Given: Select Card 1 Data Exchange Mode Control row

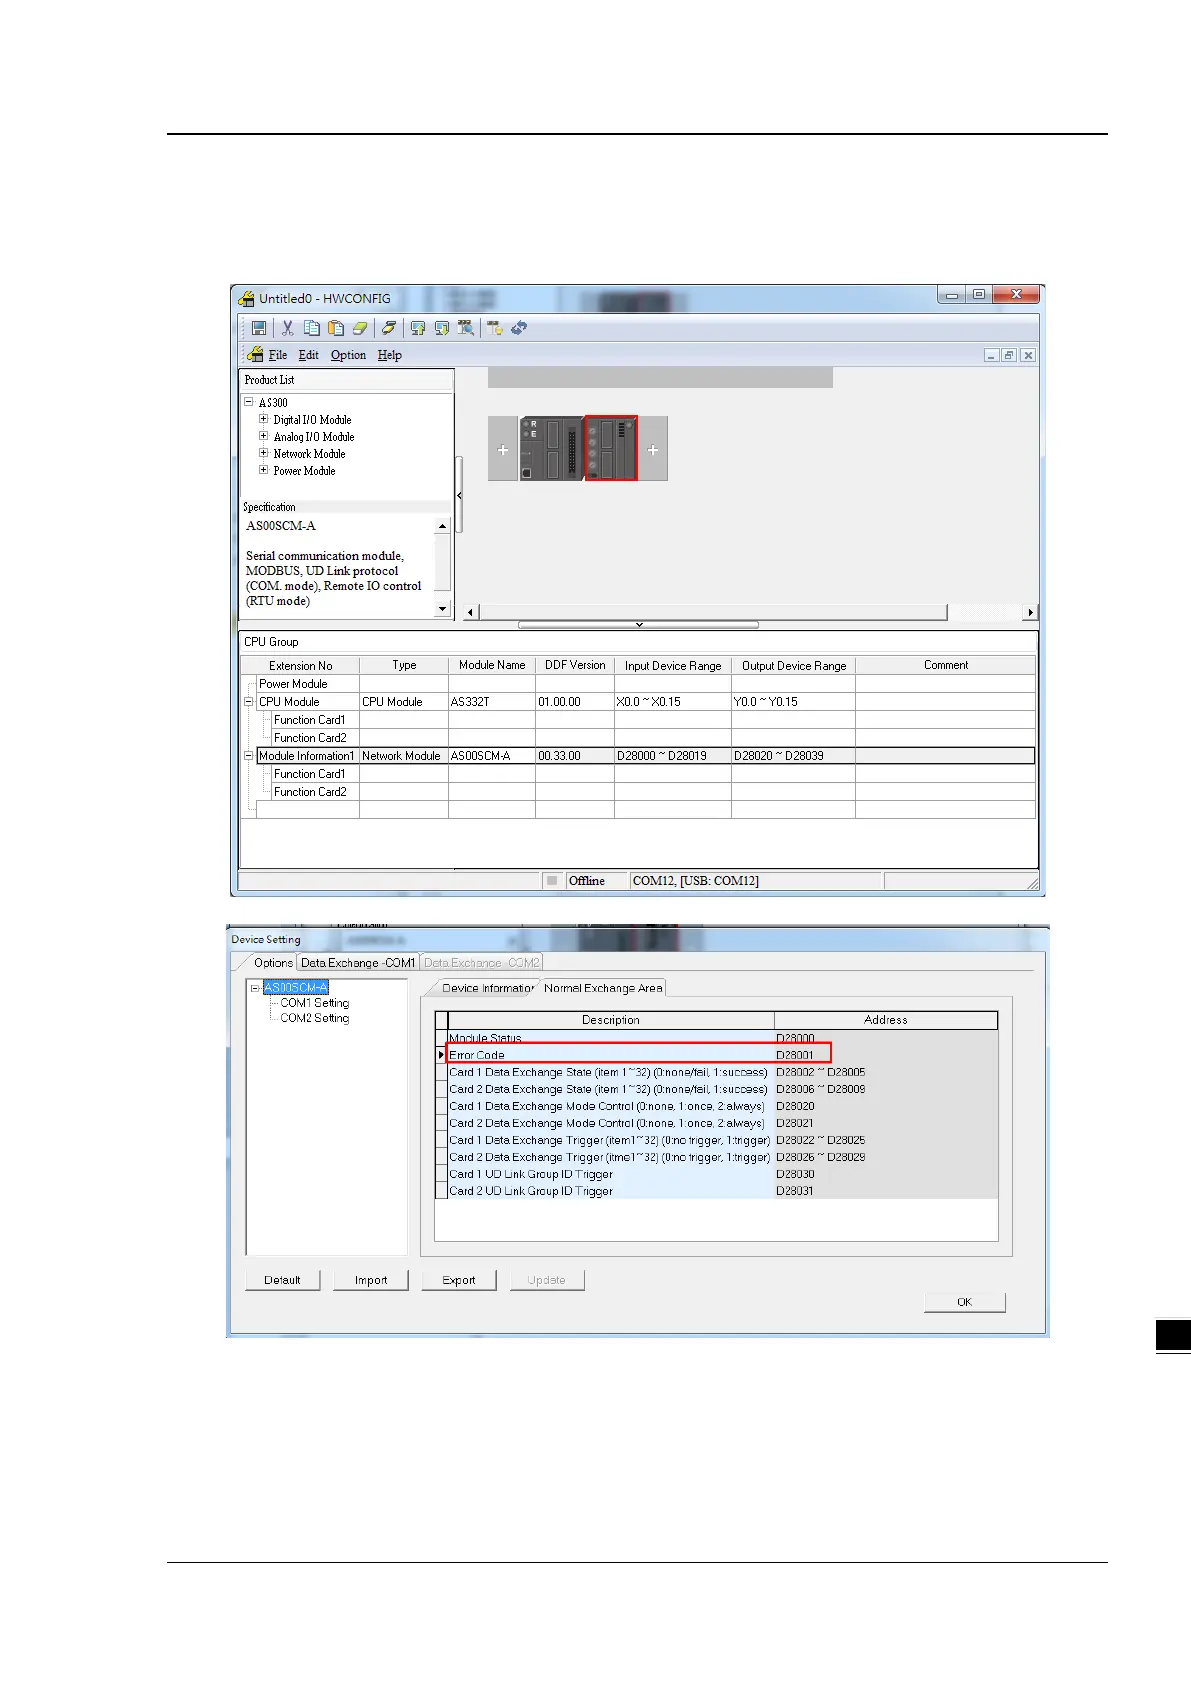Looking at the screenshot, I should tap(716, 1106).
